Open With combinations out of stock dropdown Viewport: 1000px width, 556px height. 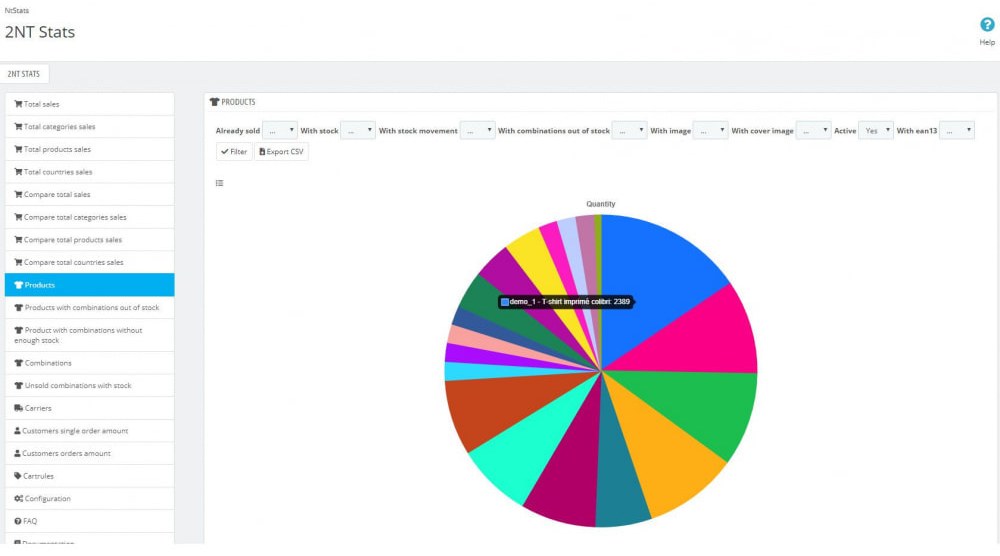coord(629,130)
